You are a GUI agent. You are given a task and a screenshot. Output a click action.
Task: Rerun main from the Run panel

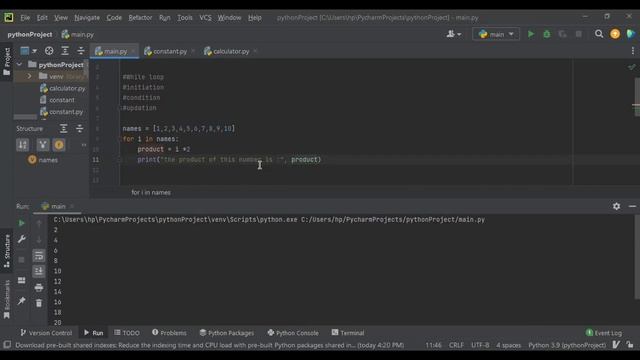point(22,223)
